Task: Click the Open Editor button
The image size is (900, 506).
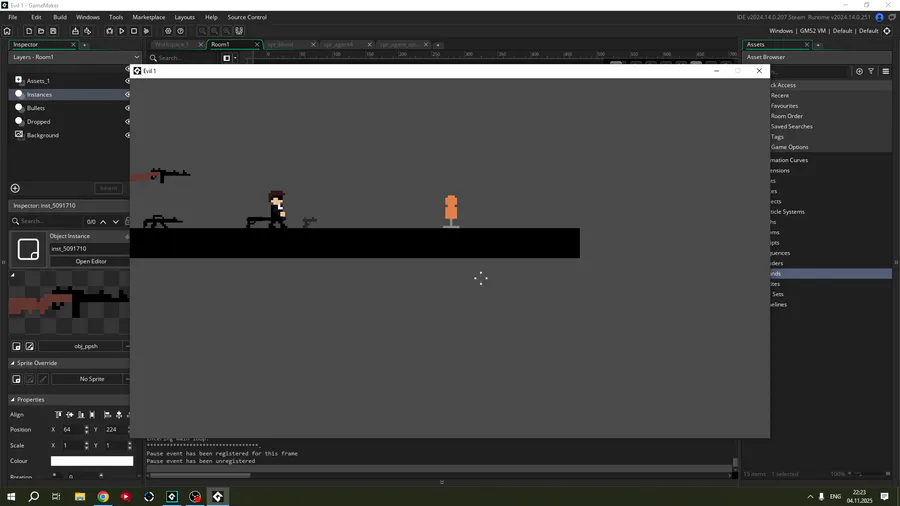Action: (x=91, y=262)
